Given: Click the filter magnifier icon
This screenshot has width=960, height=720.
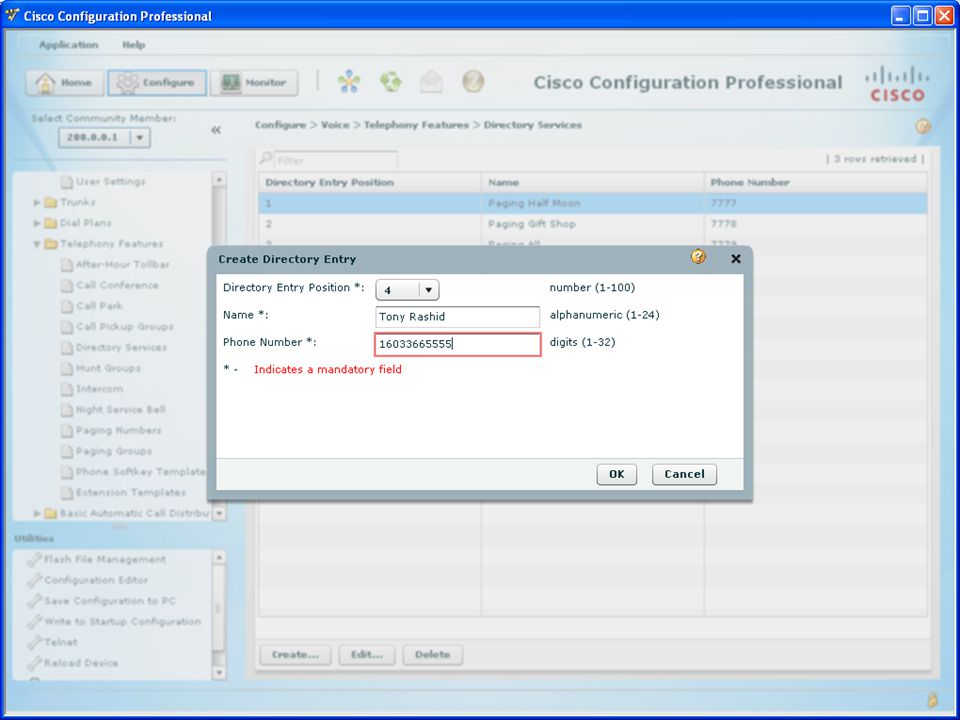Looking at the screenshot, I should point(266,158).
